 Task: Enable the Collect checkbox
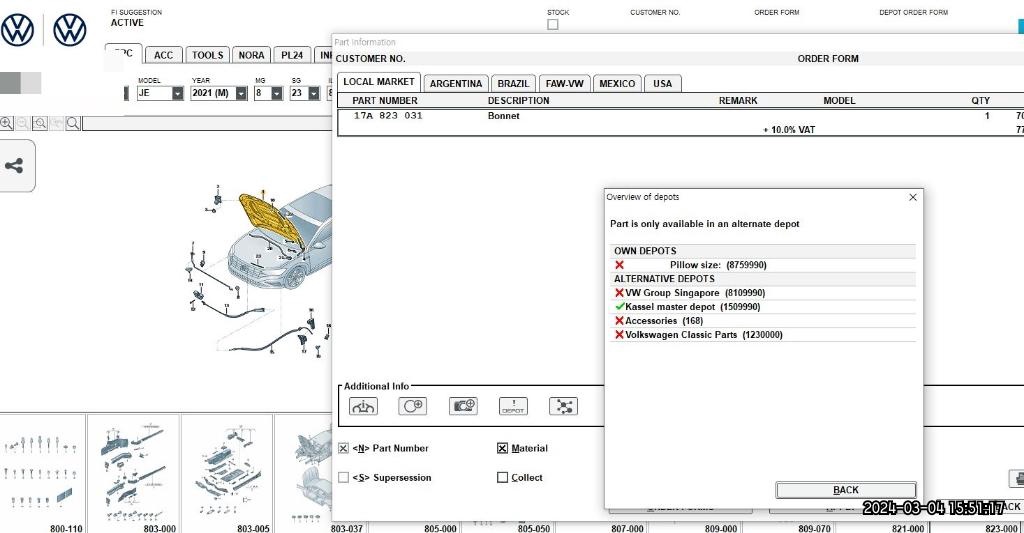[x=503, y=478]
